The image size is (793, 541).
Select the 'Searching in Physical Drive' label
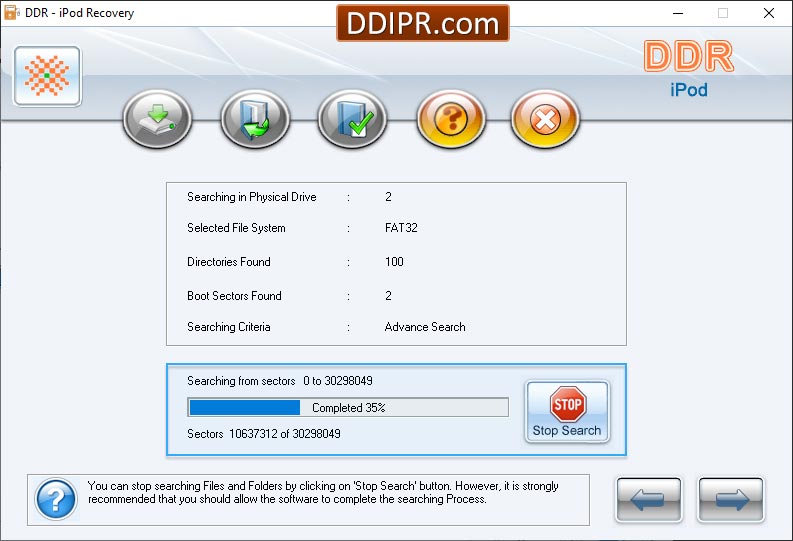pos(252,197)
